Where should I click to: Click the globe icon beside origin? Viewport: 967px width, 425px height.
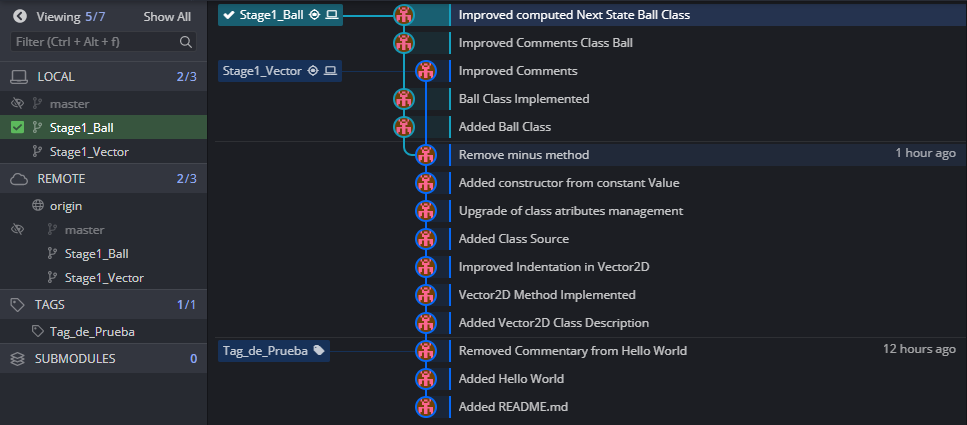coord(38,206)
